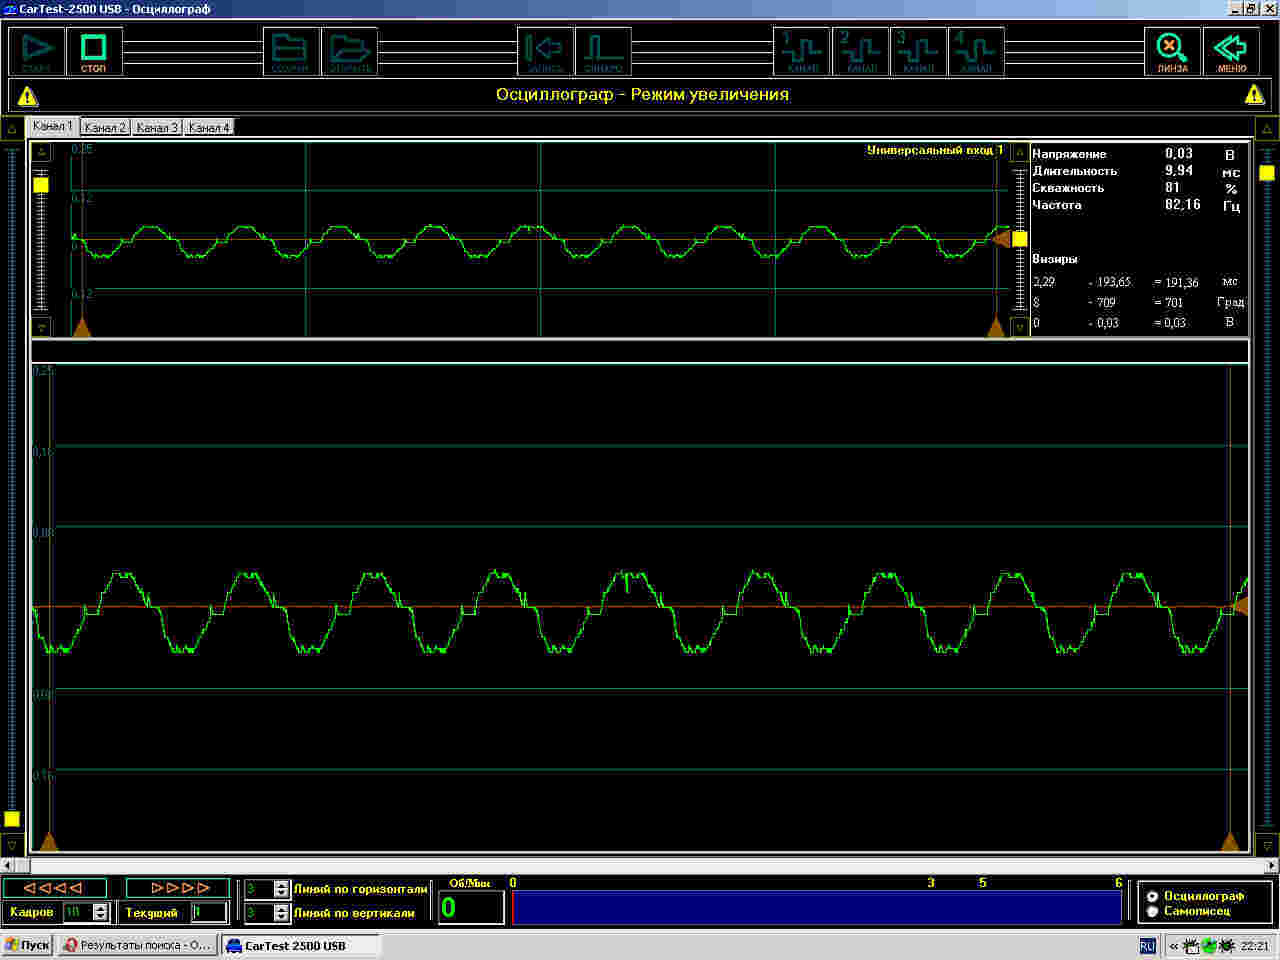Toggle channel 3 waveform icon
1280x960 pixels.
click(x=918, y=50)
